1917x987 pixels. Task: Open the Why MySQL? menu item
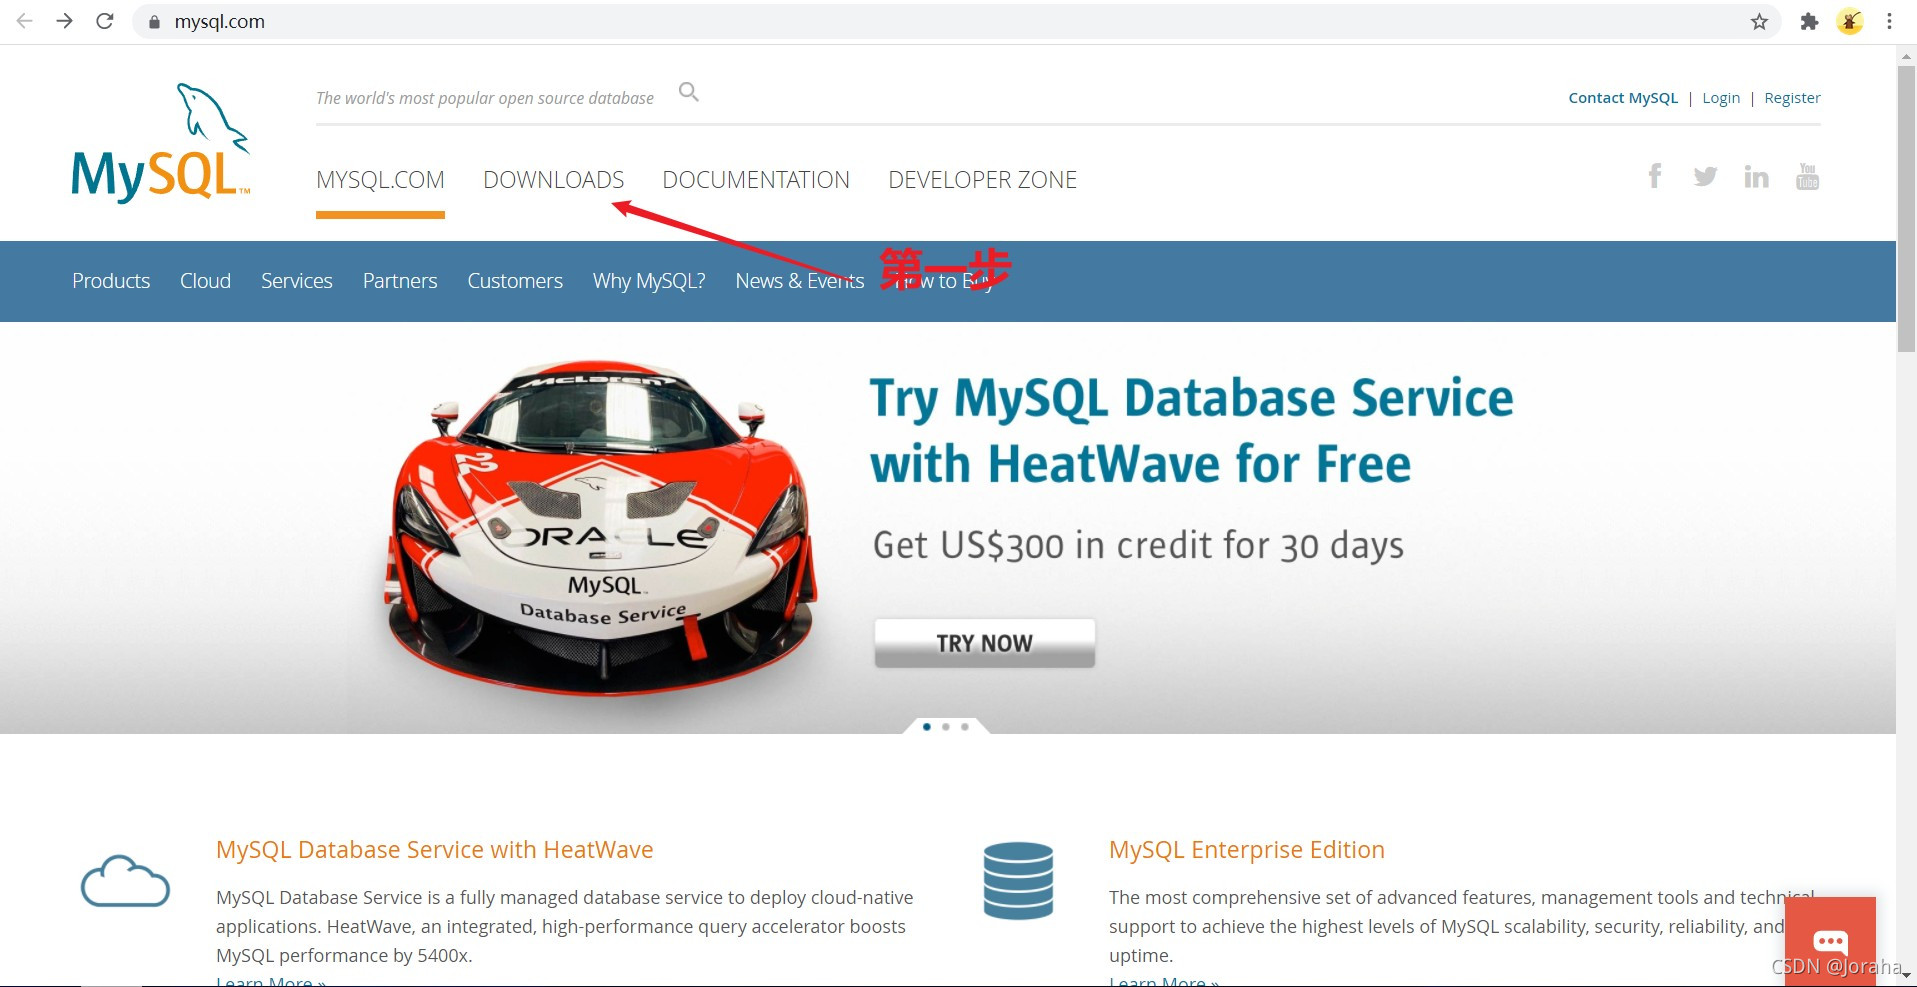click(x=649, y=281)
